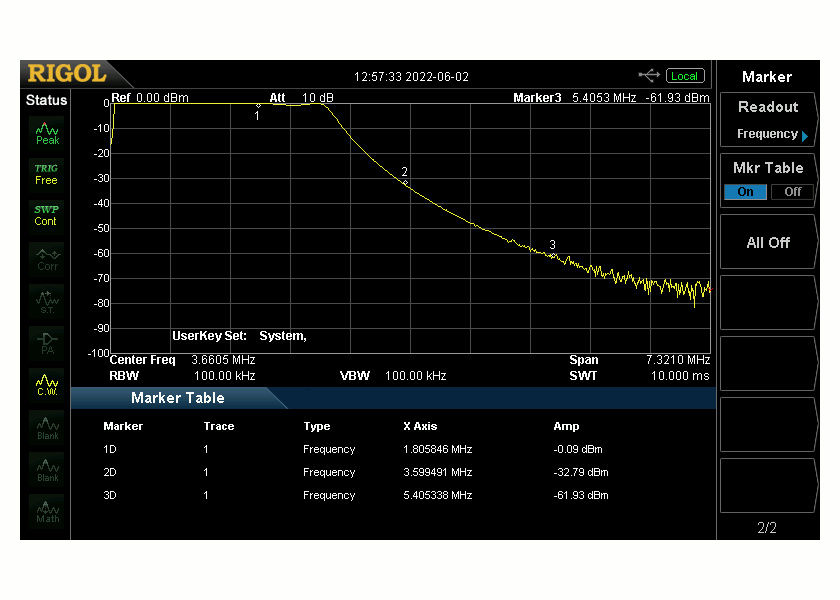Toggle the Local control indicator
Image resolution: width=840 pixels, height=600 pixels.
tap(684, 75)
